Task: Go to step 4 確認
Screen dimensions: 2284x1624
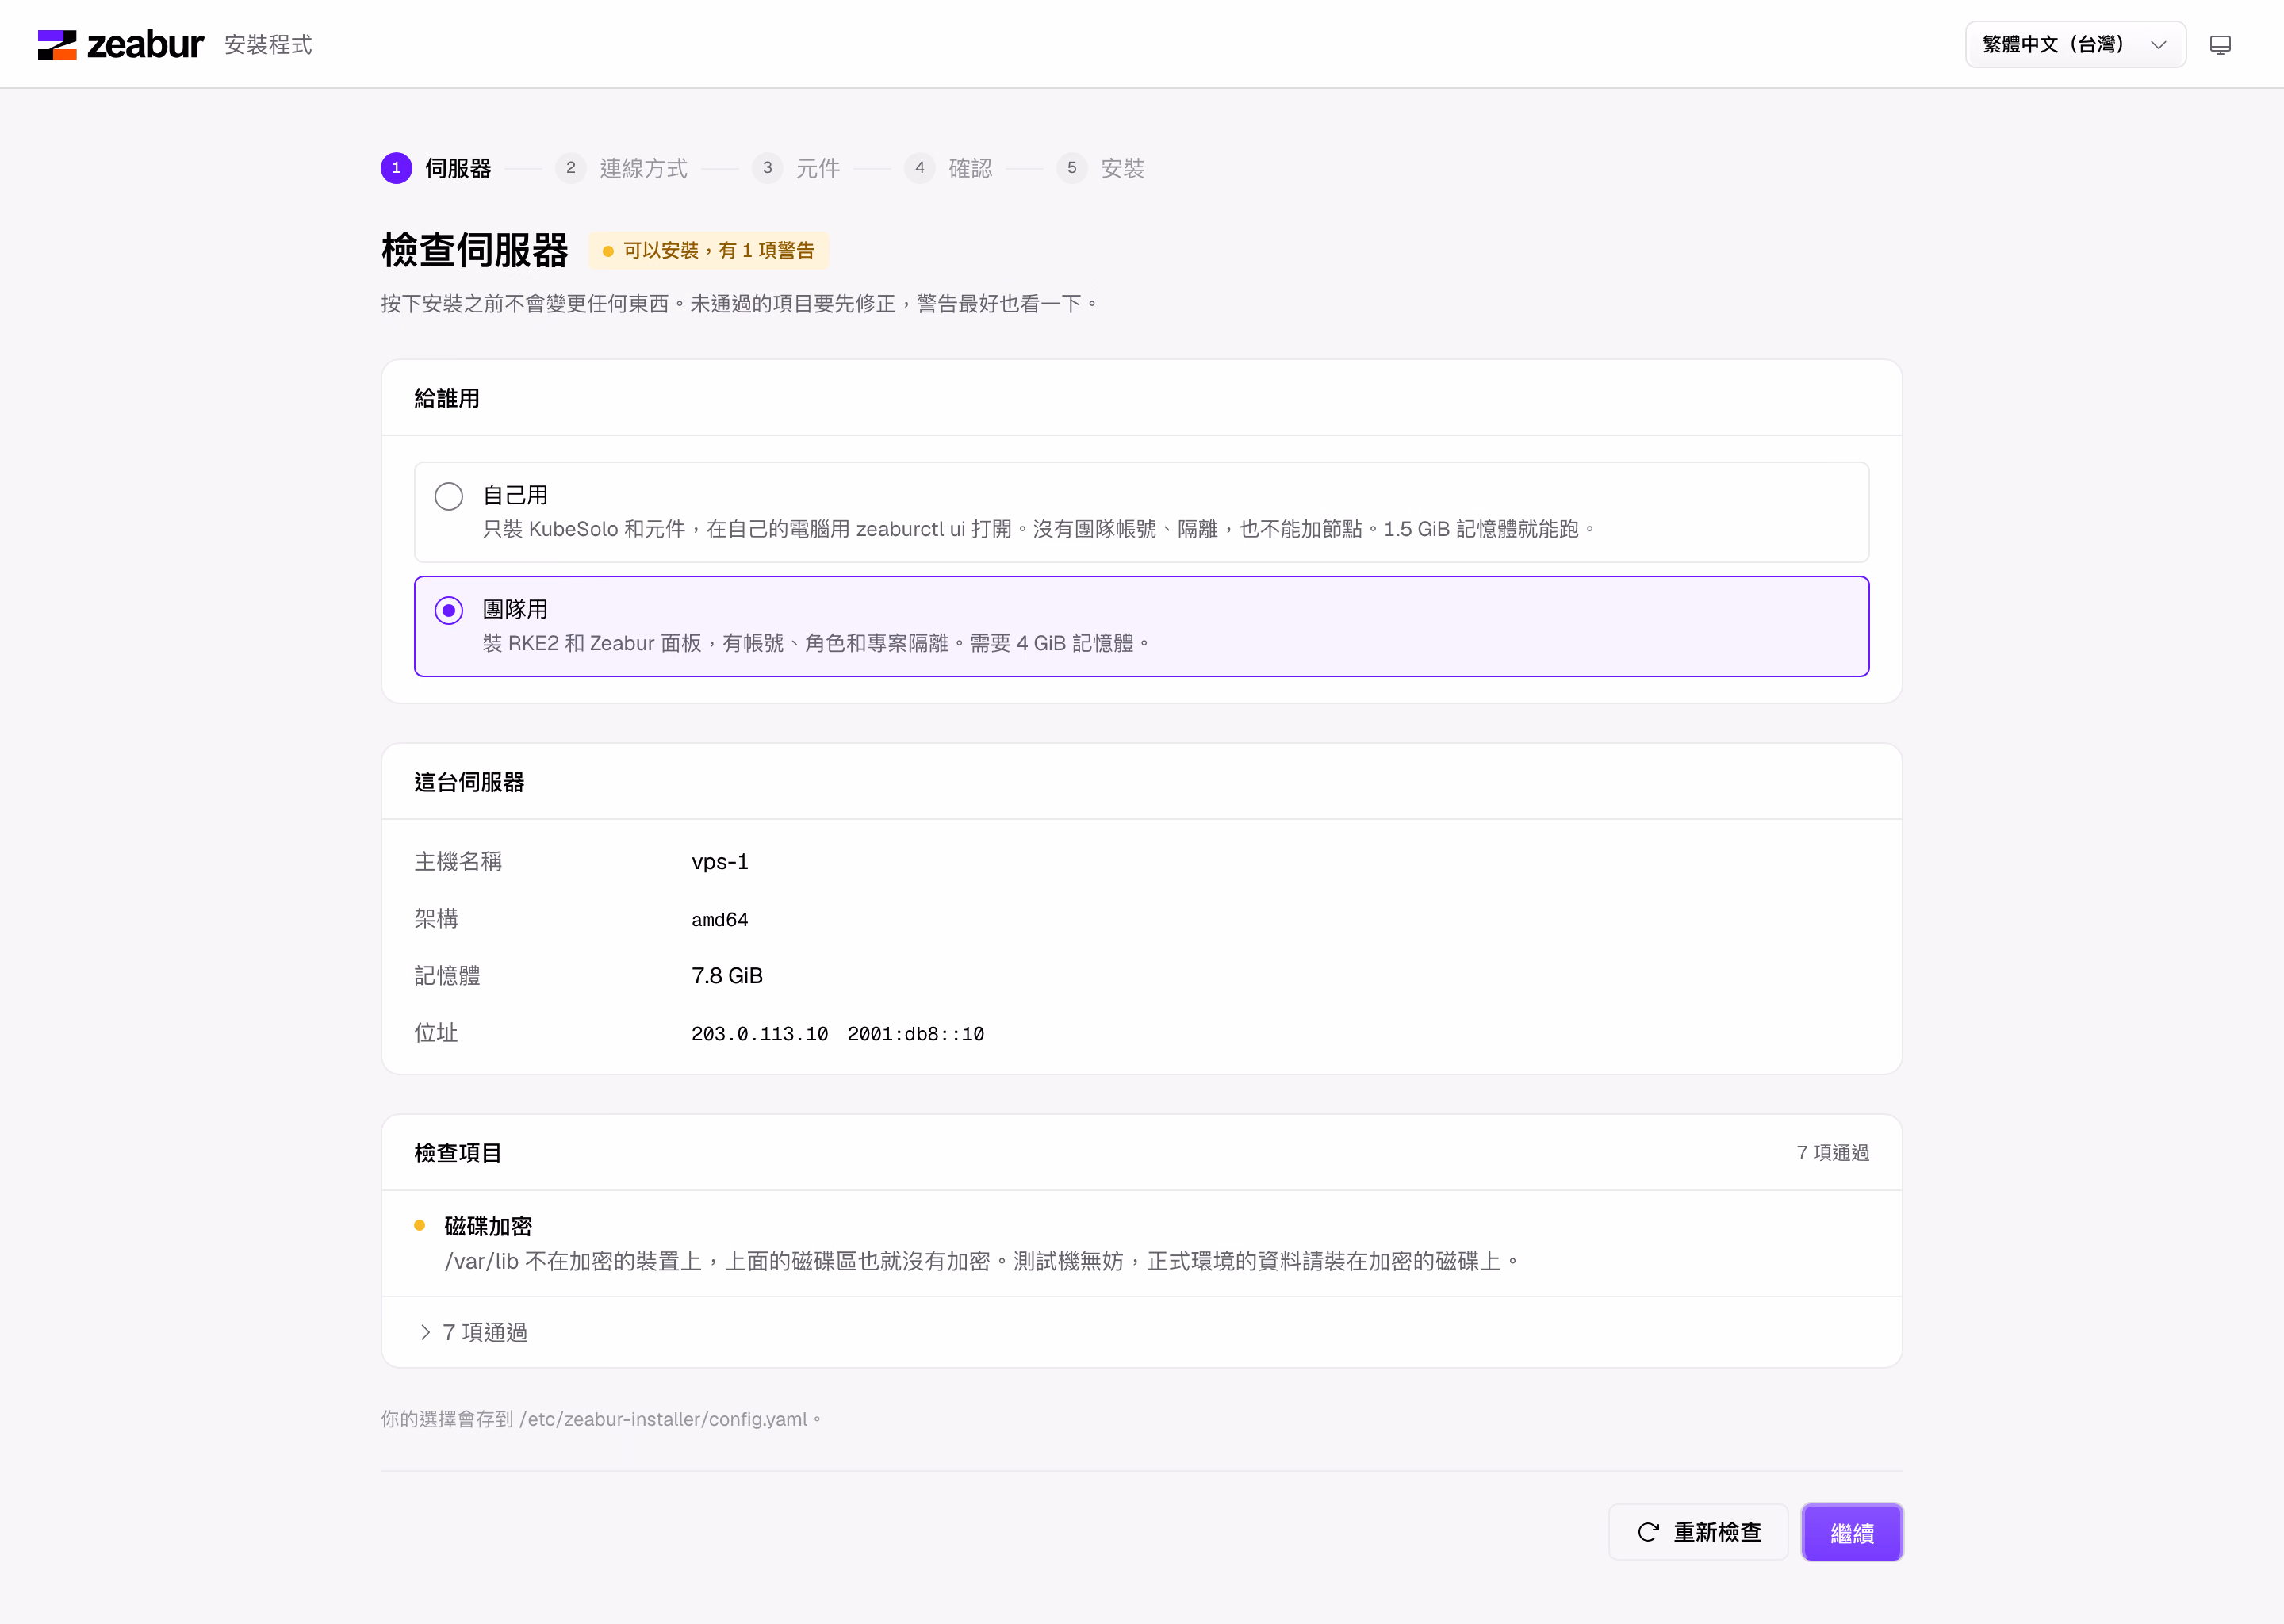Action: click(948, 168)
